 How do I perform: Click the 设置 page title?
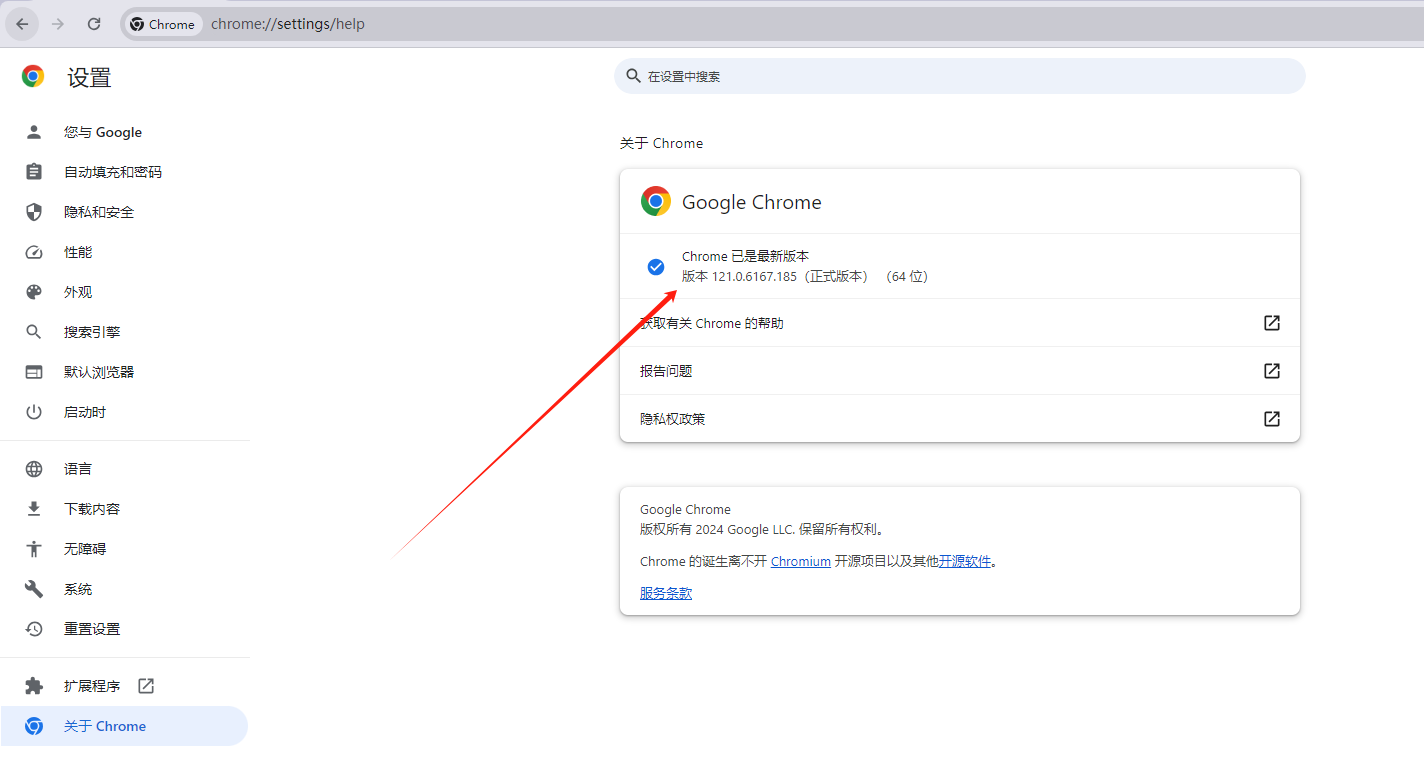[x=89, y=78]
